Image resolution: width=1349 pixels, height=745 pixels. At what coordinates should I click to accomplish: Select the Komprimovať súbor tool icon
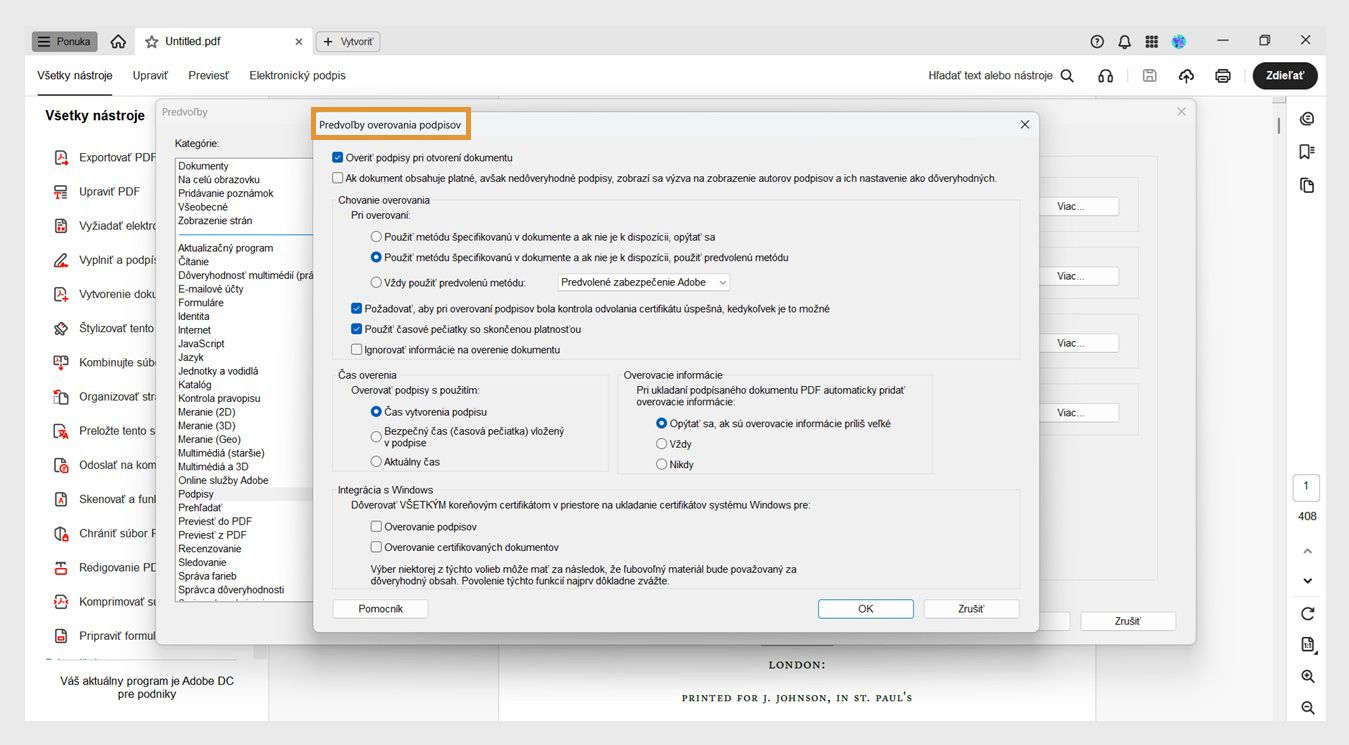tap(61, 602)
